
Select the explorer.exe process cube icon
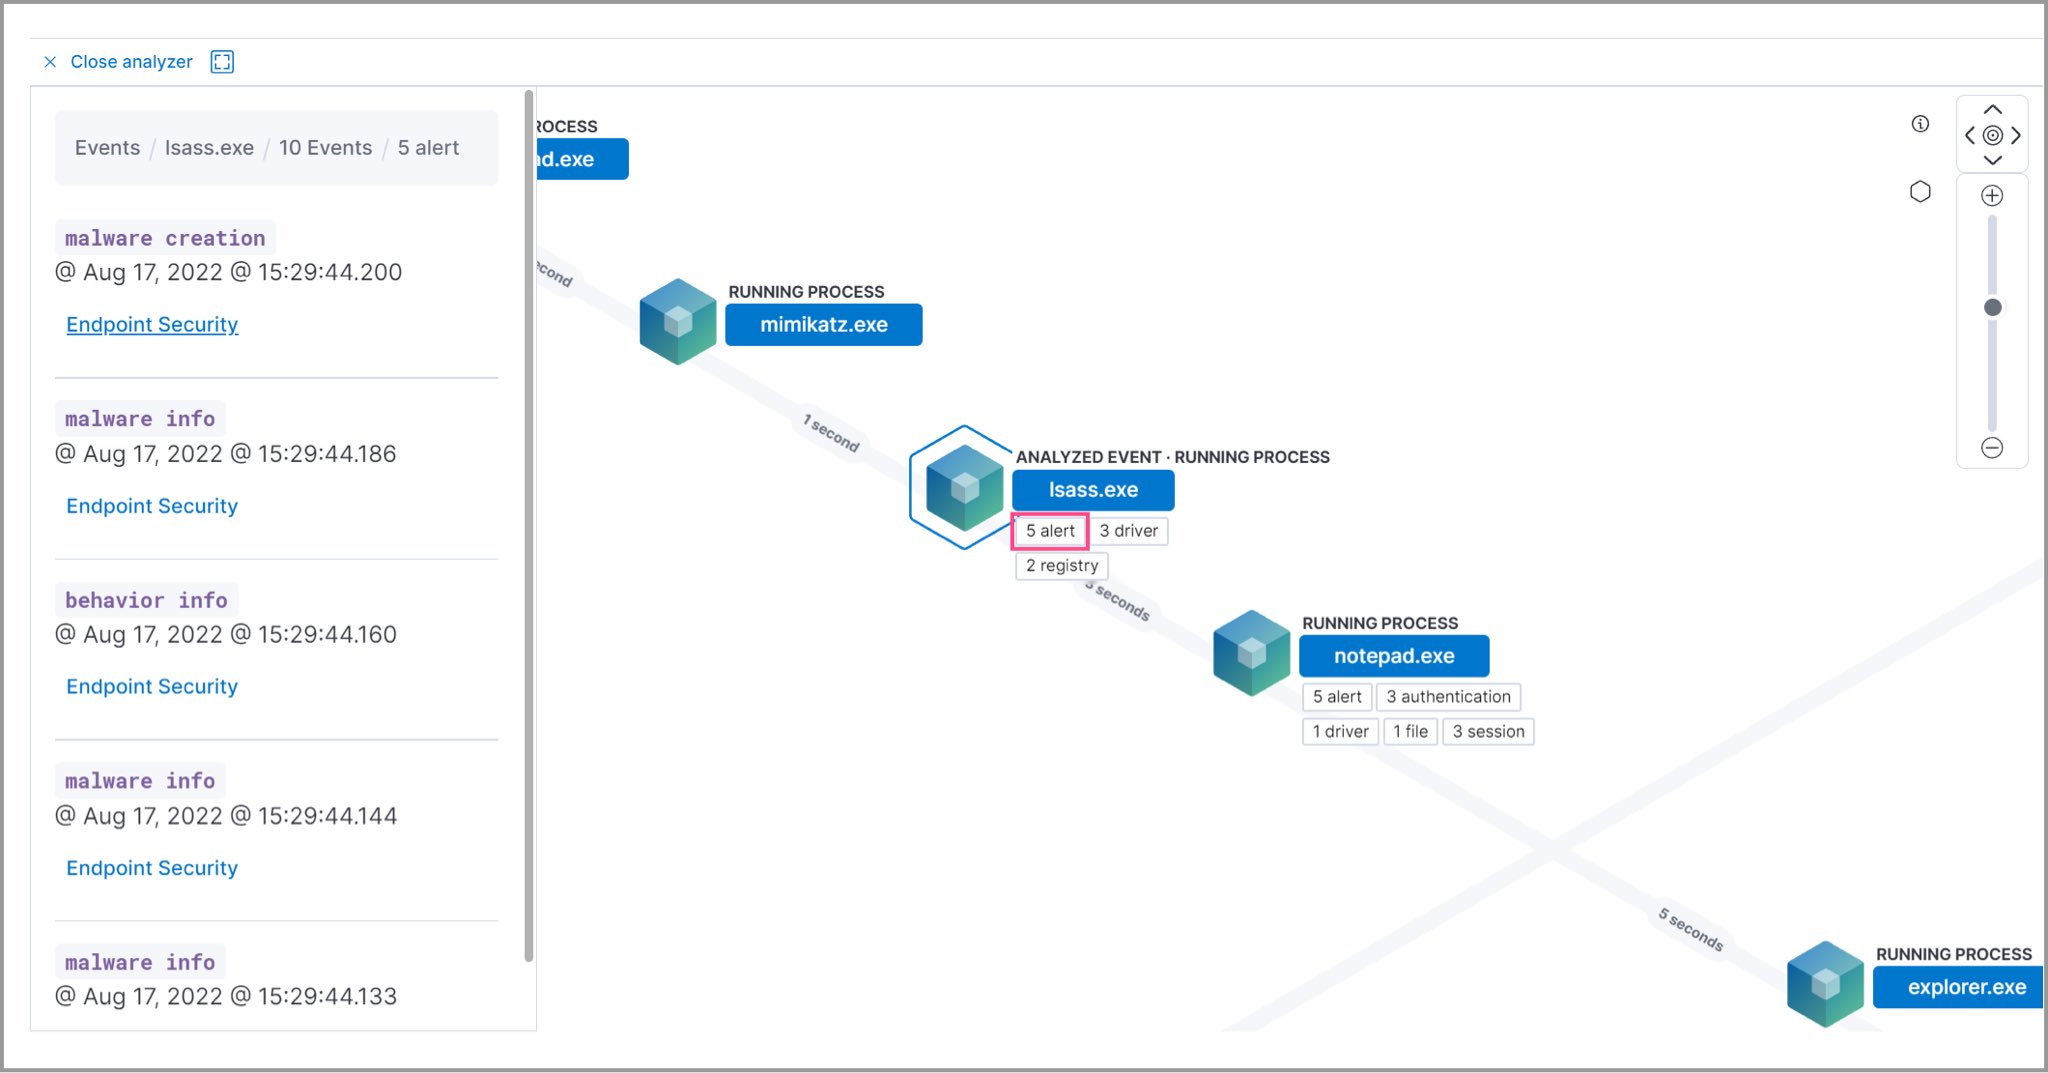[x=1824, y=982]
